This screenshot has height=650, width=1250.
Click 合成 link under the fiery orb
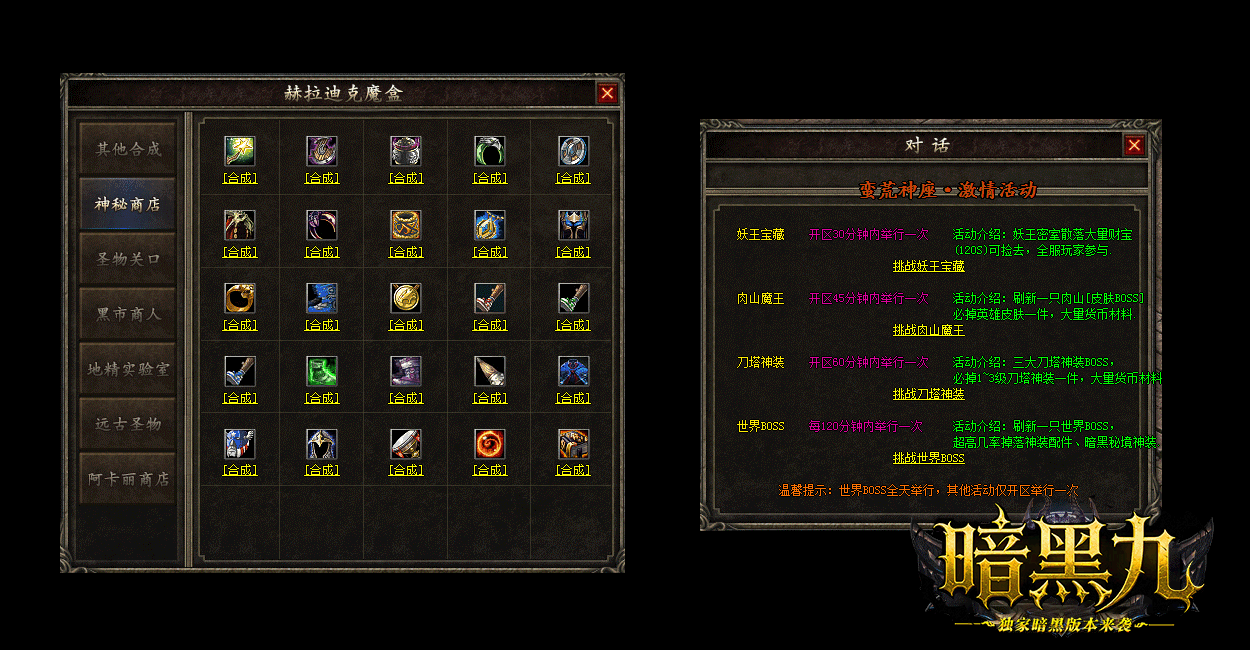490,470
